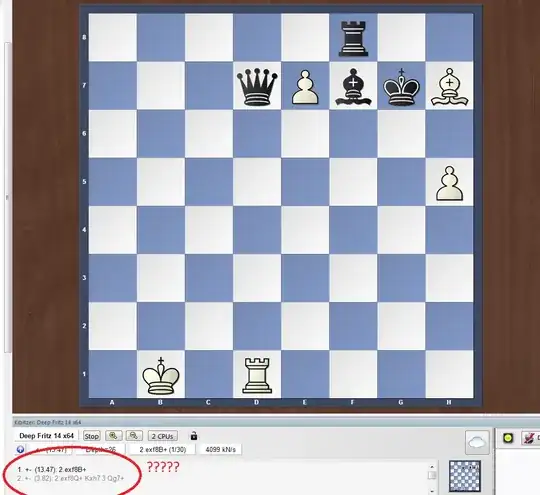This screenshot has width=540, height=495.
Task: Select first analysis line 2.exf8B+
Action: (52, 470)
